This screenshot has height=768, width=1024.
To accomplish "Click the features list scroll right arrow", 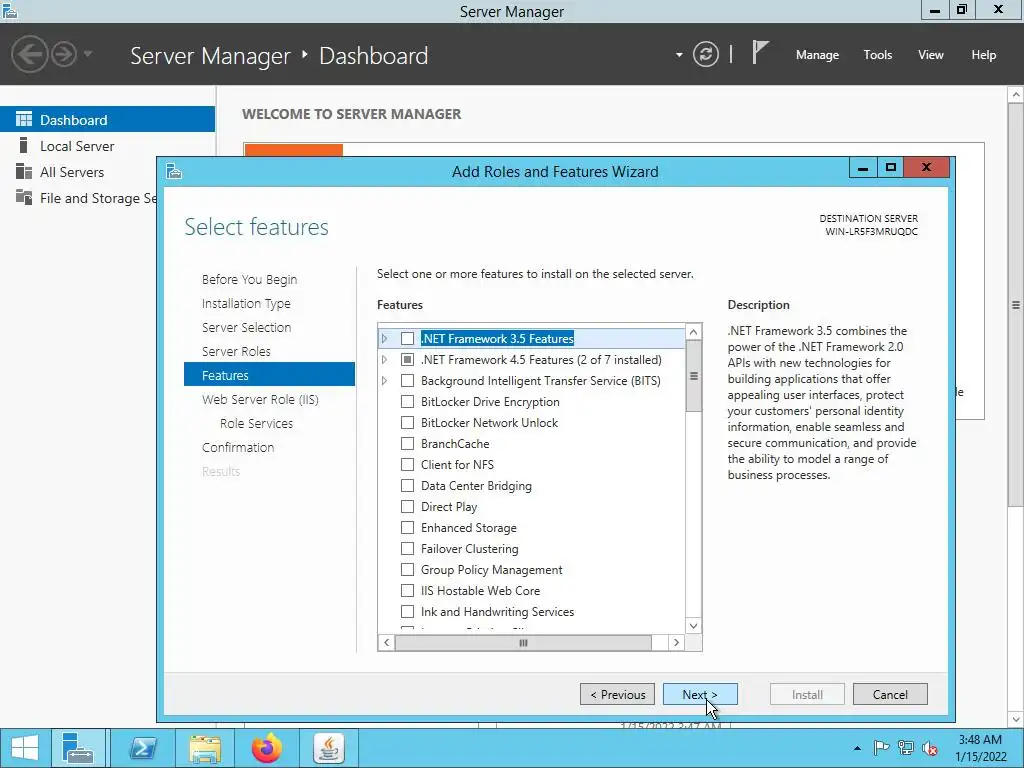I will (676, 643).
